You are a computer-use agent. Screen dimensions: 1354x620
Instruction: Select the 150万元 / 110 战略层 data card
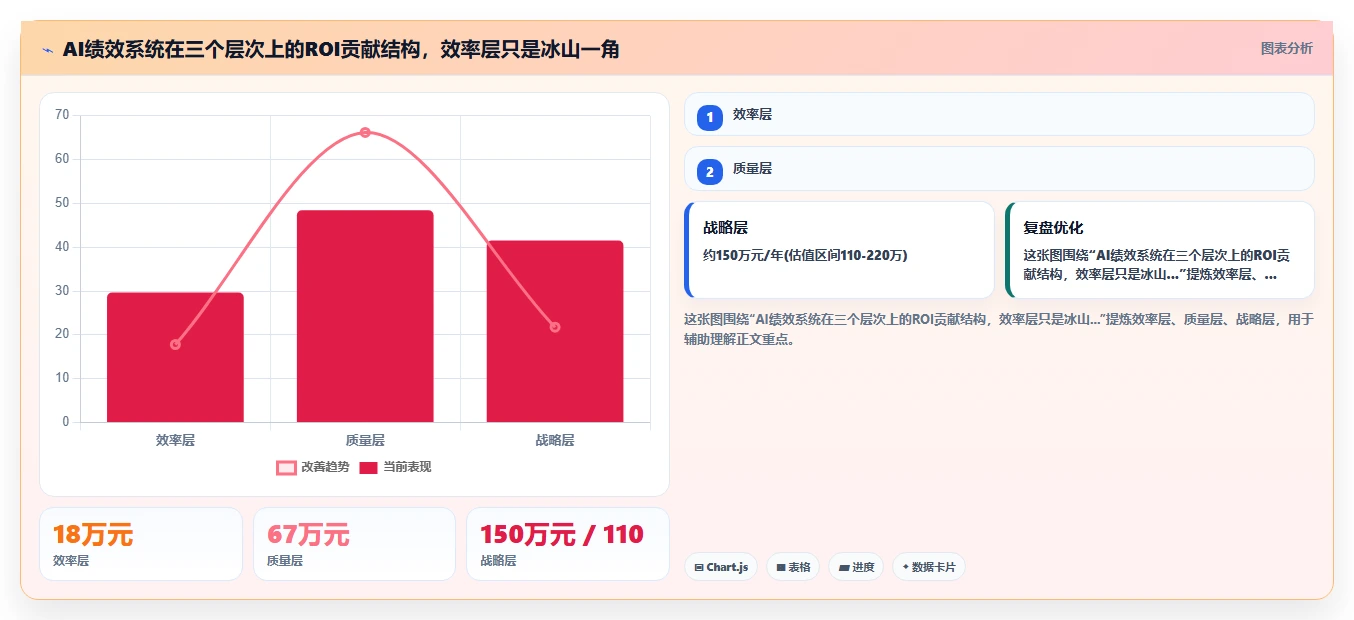coord(568,544)
